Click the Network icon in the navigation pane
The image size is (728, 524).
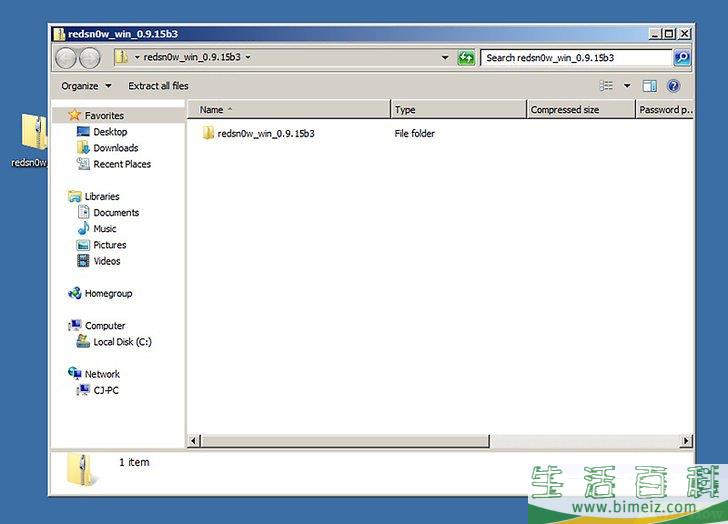click(75, 373)
